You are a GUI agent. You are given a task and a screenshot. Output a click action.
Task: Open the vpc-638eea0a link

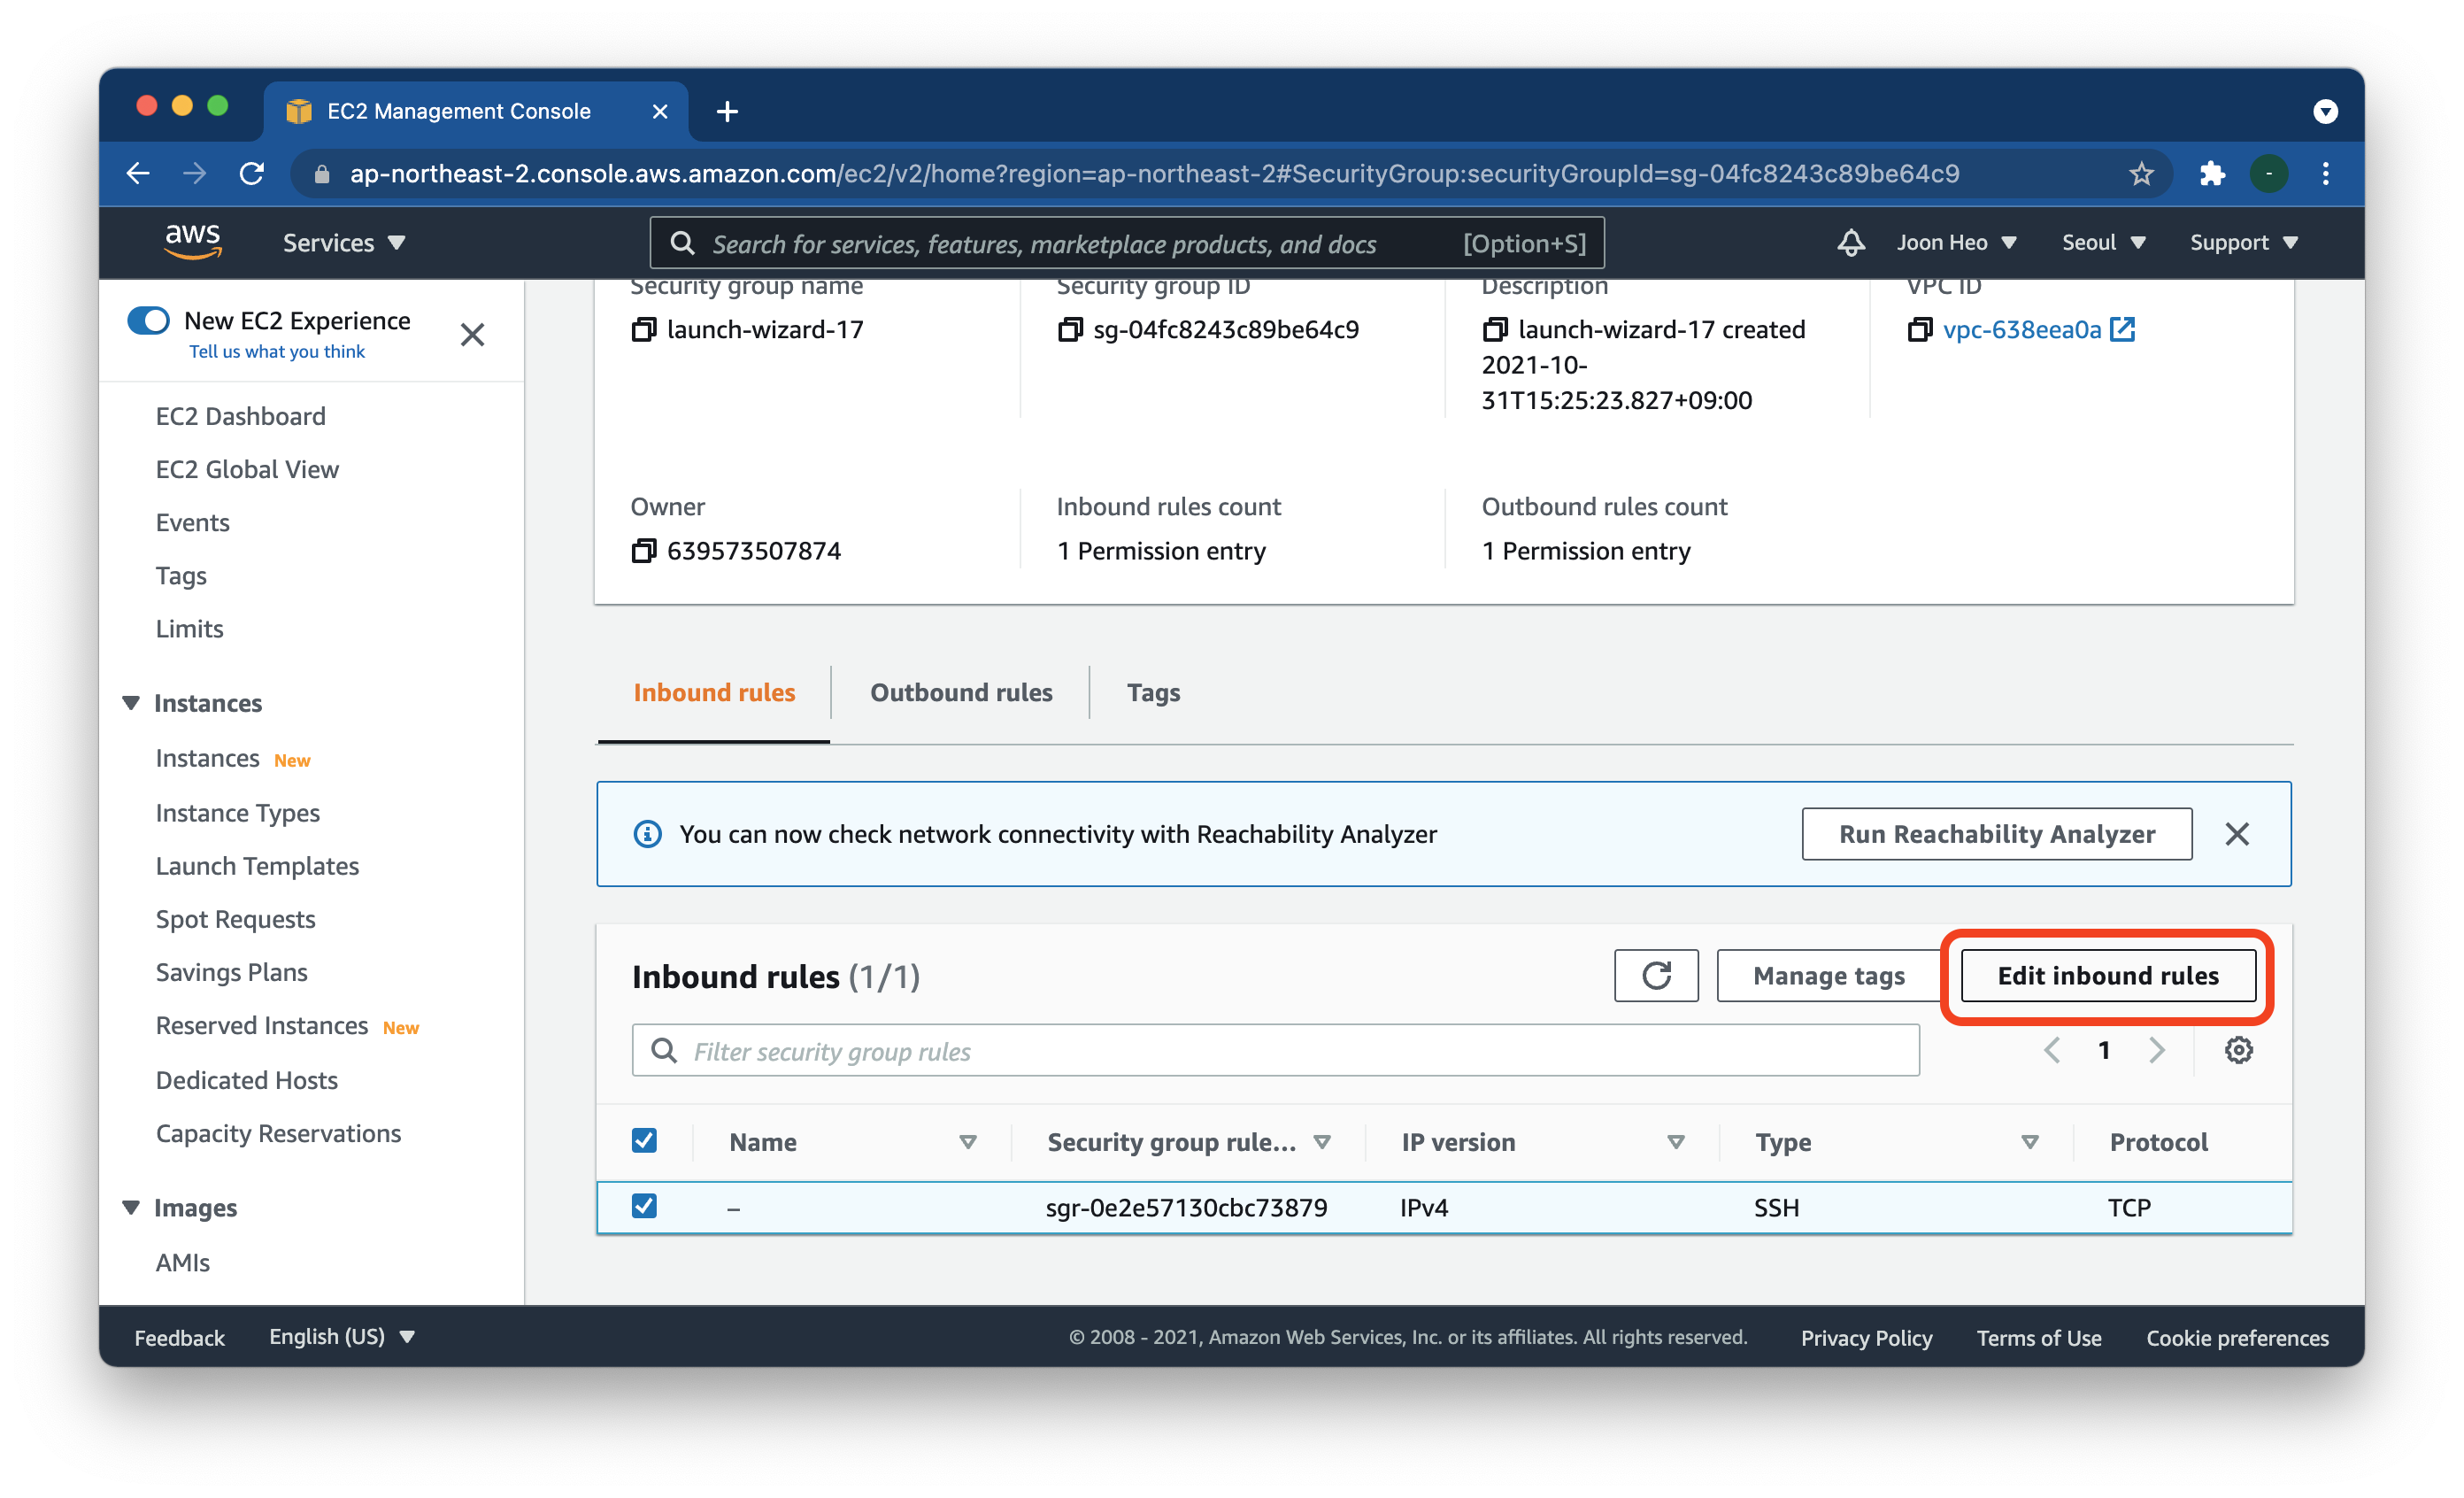[2021, 330]
